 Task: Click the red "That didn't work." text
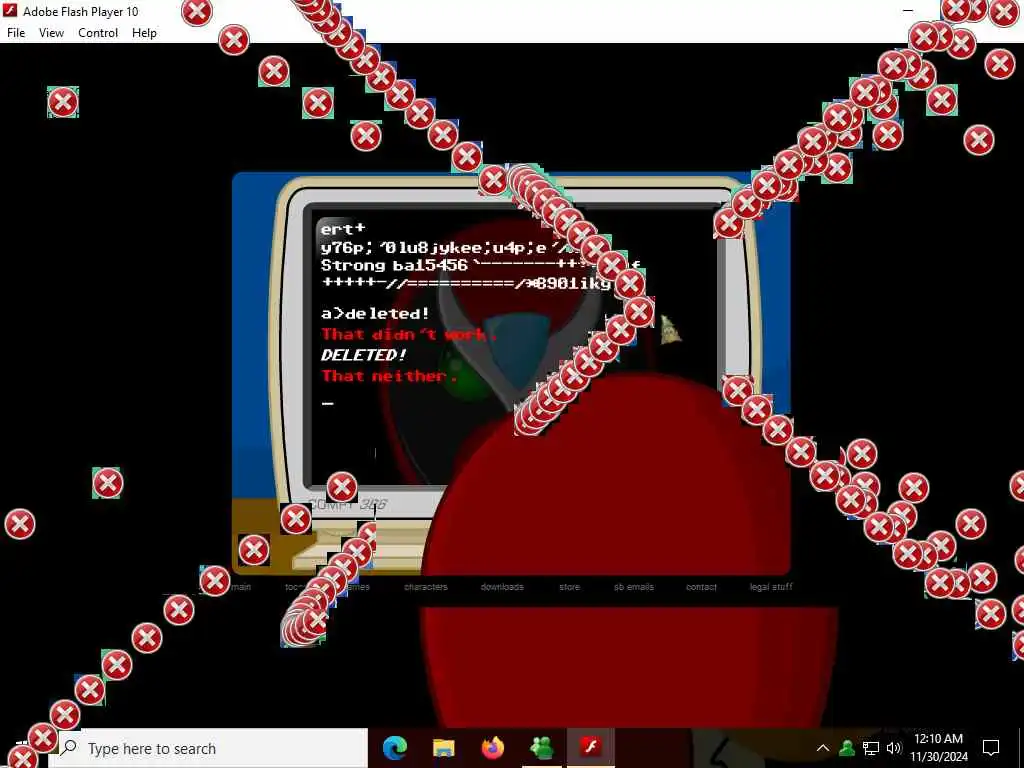[409, 334]
